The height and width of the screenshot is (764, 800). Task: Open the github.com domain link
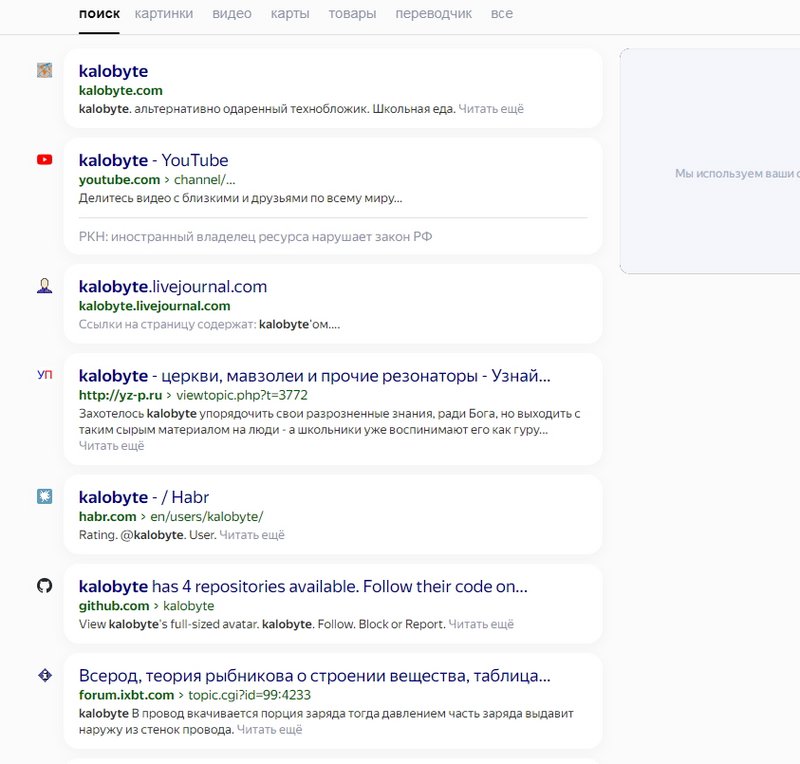click(x=114, y=606)
